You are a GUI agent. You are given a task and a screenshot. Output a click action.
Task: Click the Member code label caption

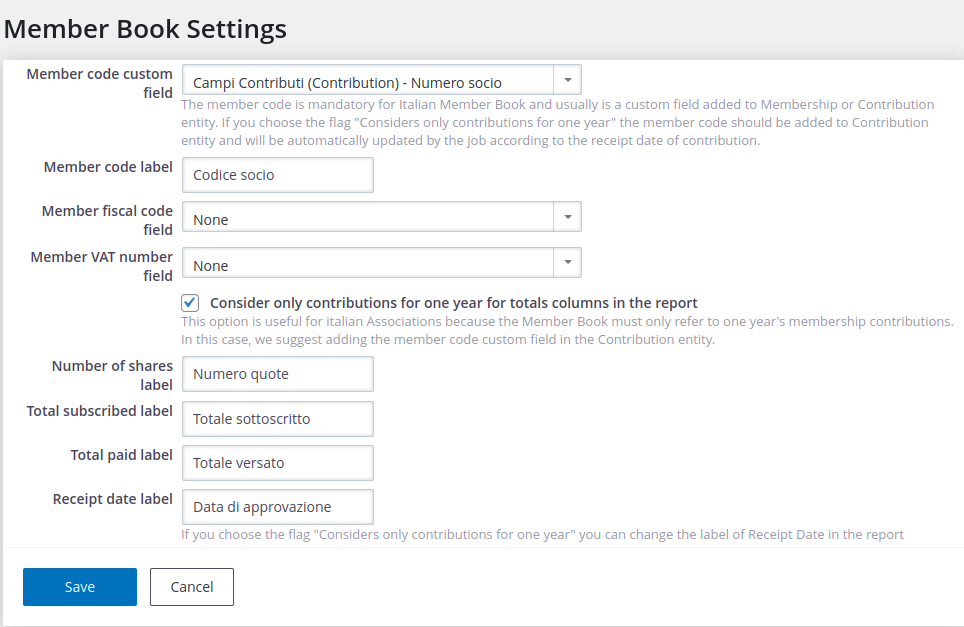(108, 167)
